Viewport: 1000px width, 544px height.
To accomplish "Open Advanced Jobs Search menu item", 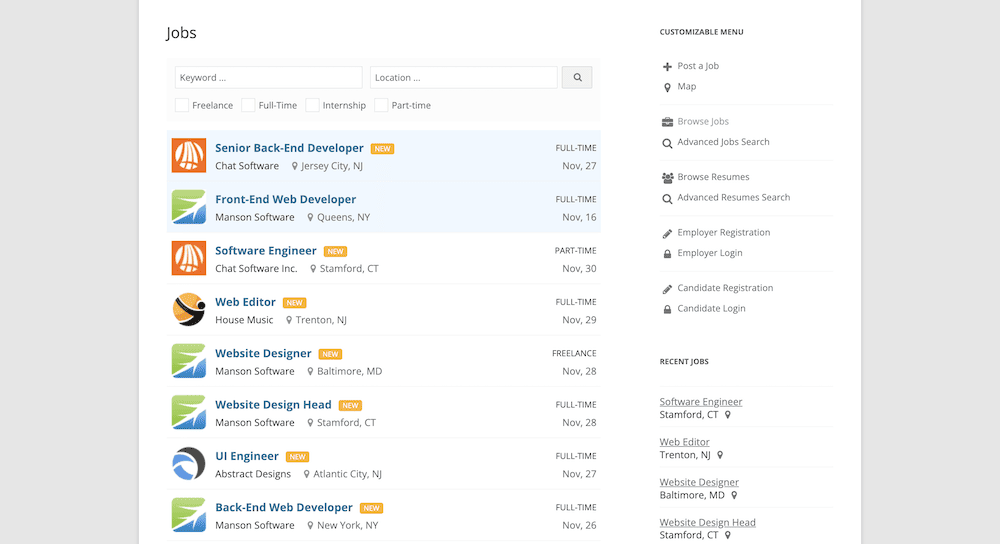I will coord(723,142).
